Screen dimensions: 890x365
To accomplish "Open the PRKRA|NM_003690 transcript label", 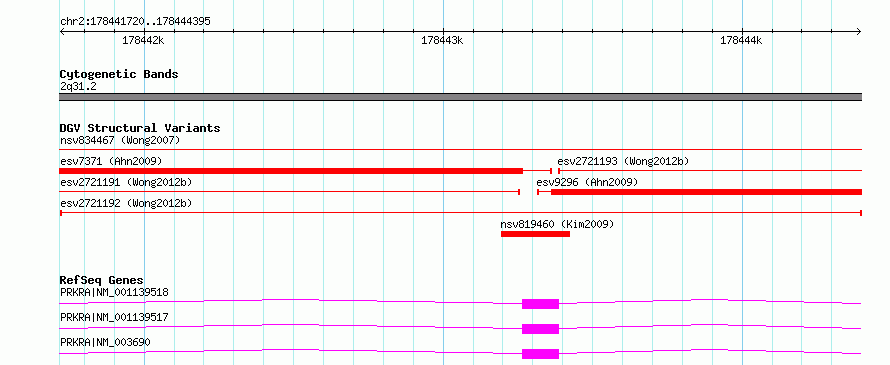I will 106,342.
